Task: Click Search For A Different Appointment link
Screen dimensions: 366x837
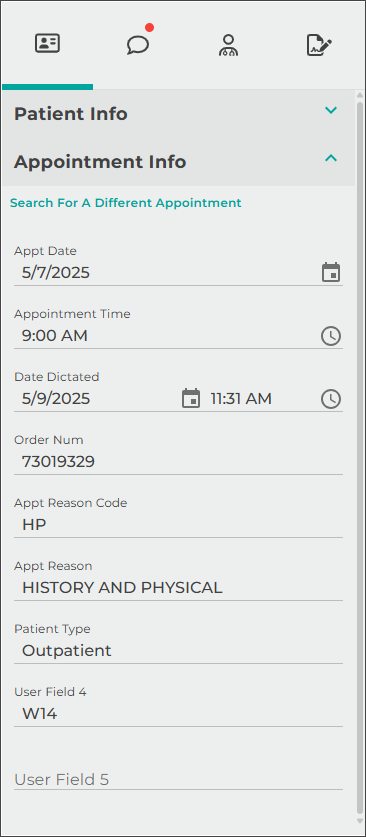Action: (x=126, y=203)
